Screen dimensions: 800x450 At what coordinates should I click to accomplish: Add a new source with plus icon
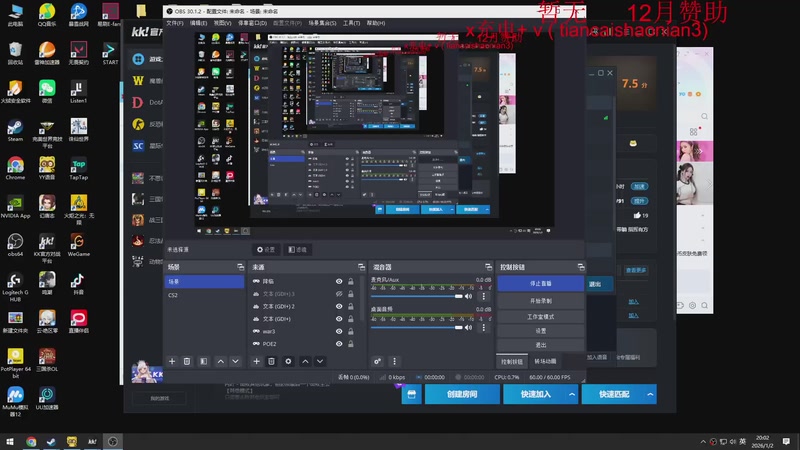pyautogui.click(x=256, y=361)
